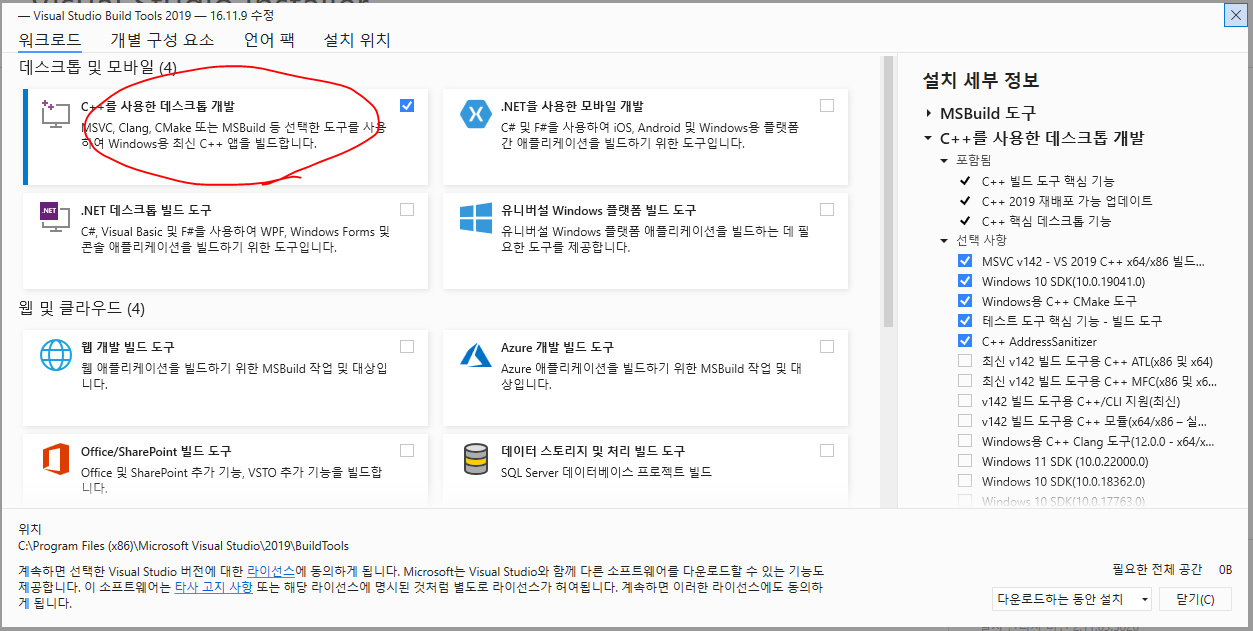Check Windows용 C++ Clang 도구 option
Image resolution: width=1253 pixels, height=631 pixels.
tap(965, 441)
